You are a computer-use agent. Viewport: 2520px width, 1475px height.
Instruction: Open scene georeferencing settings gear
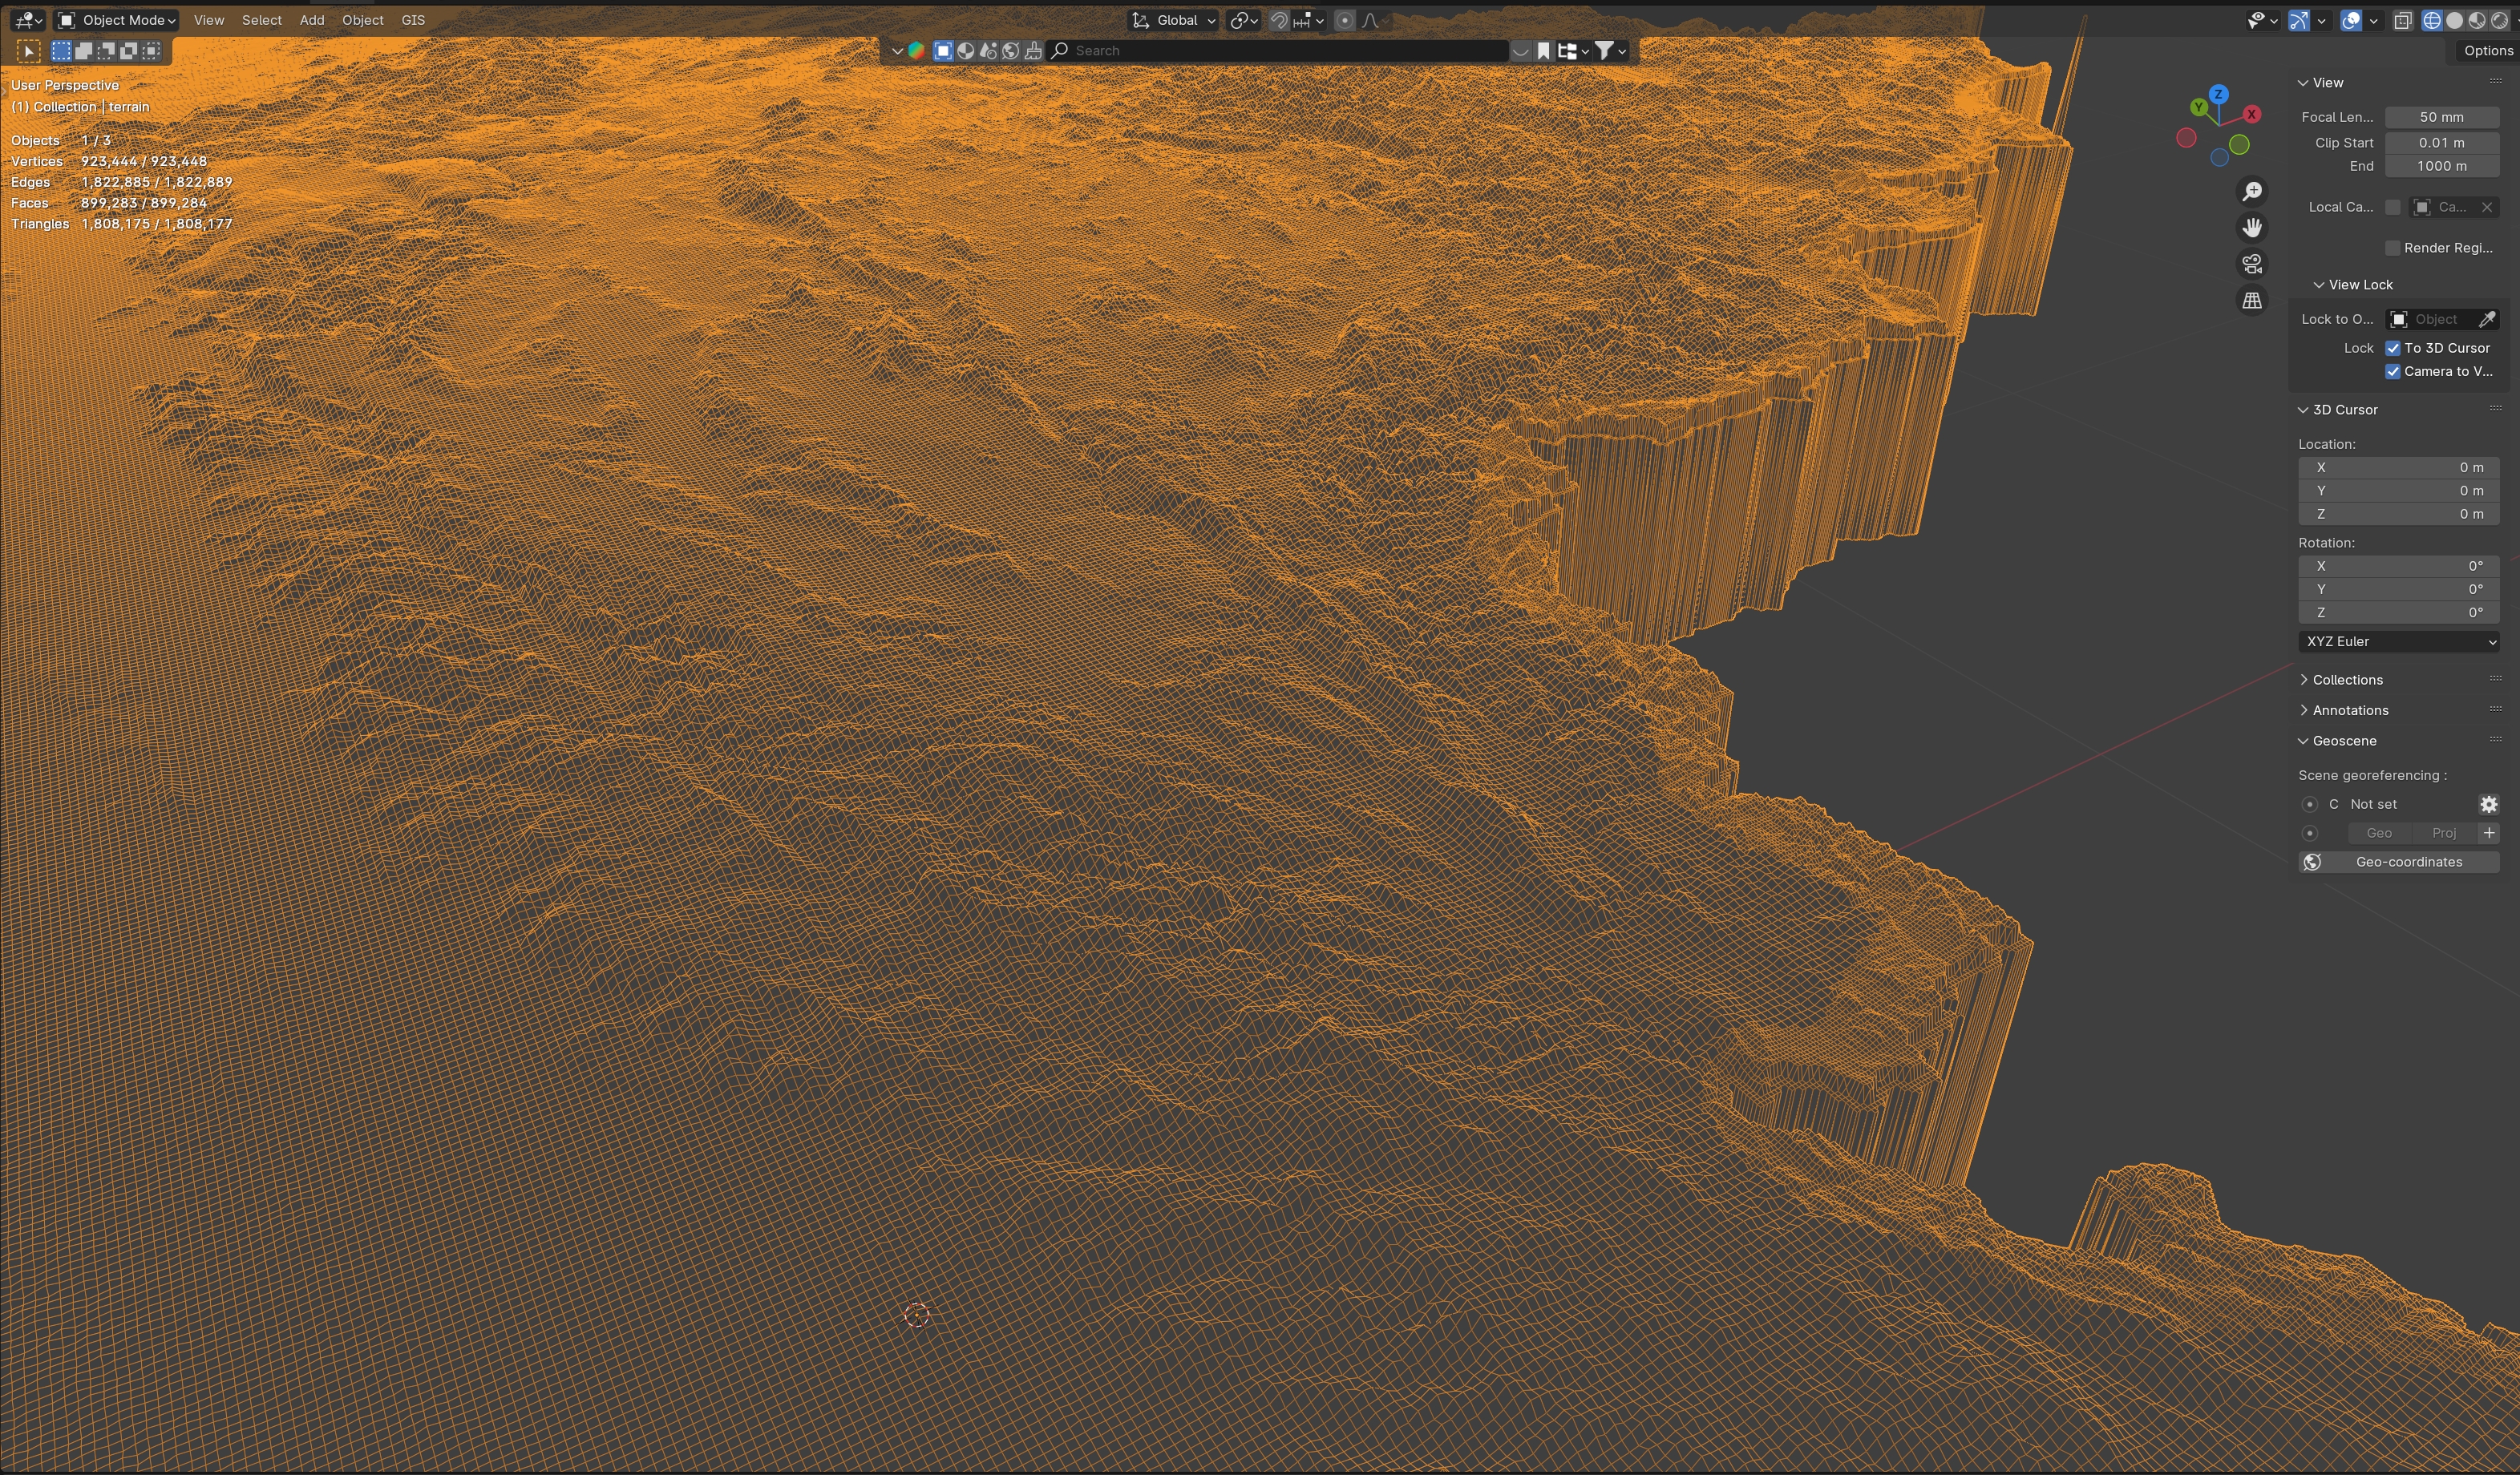[x=2488, y=804]
